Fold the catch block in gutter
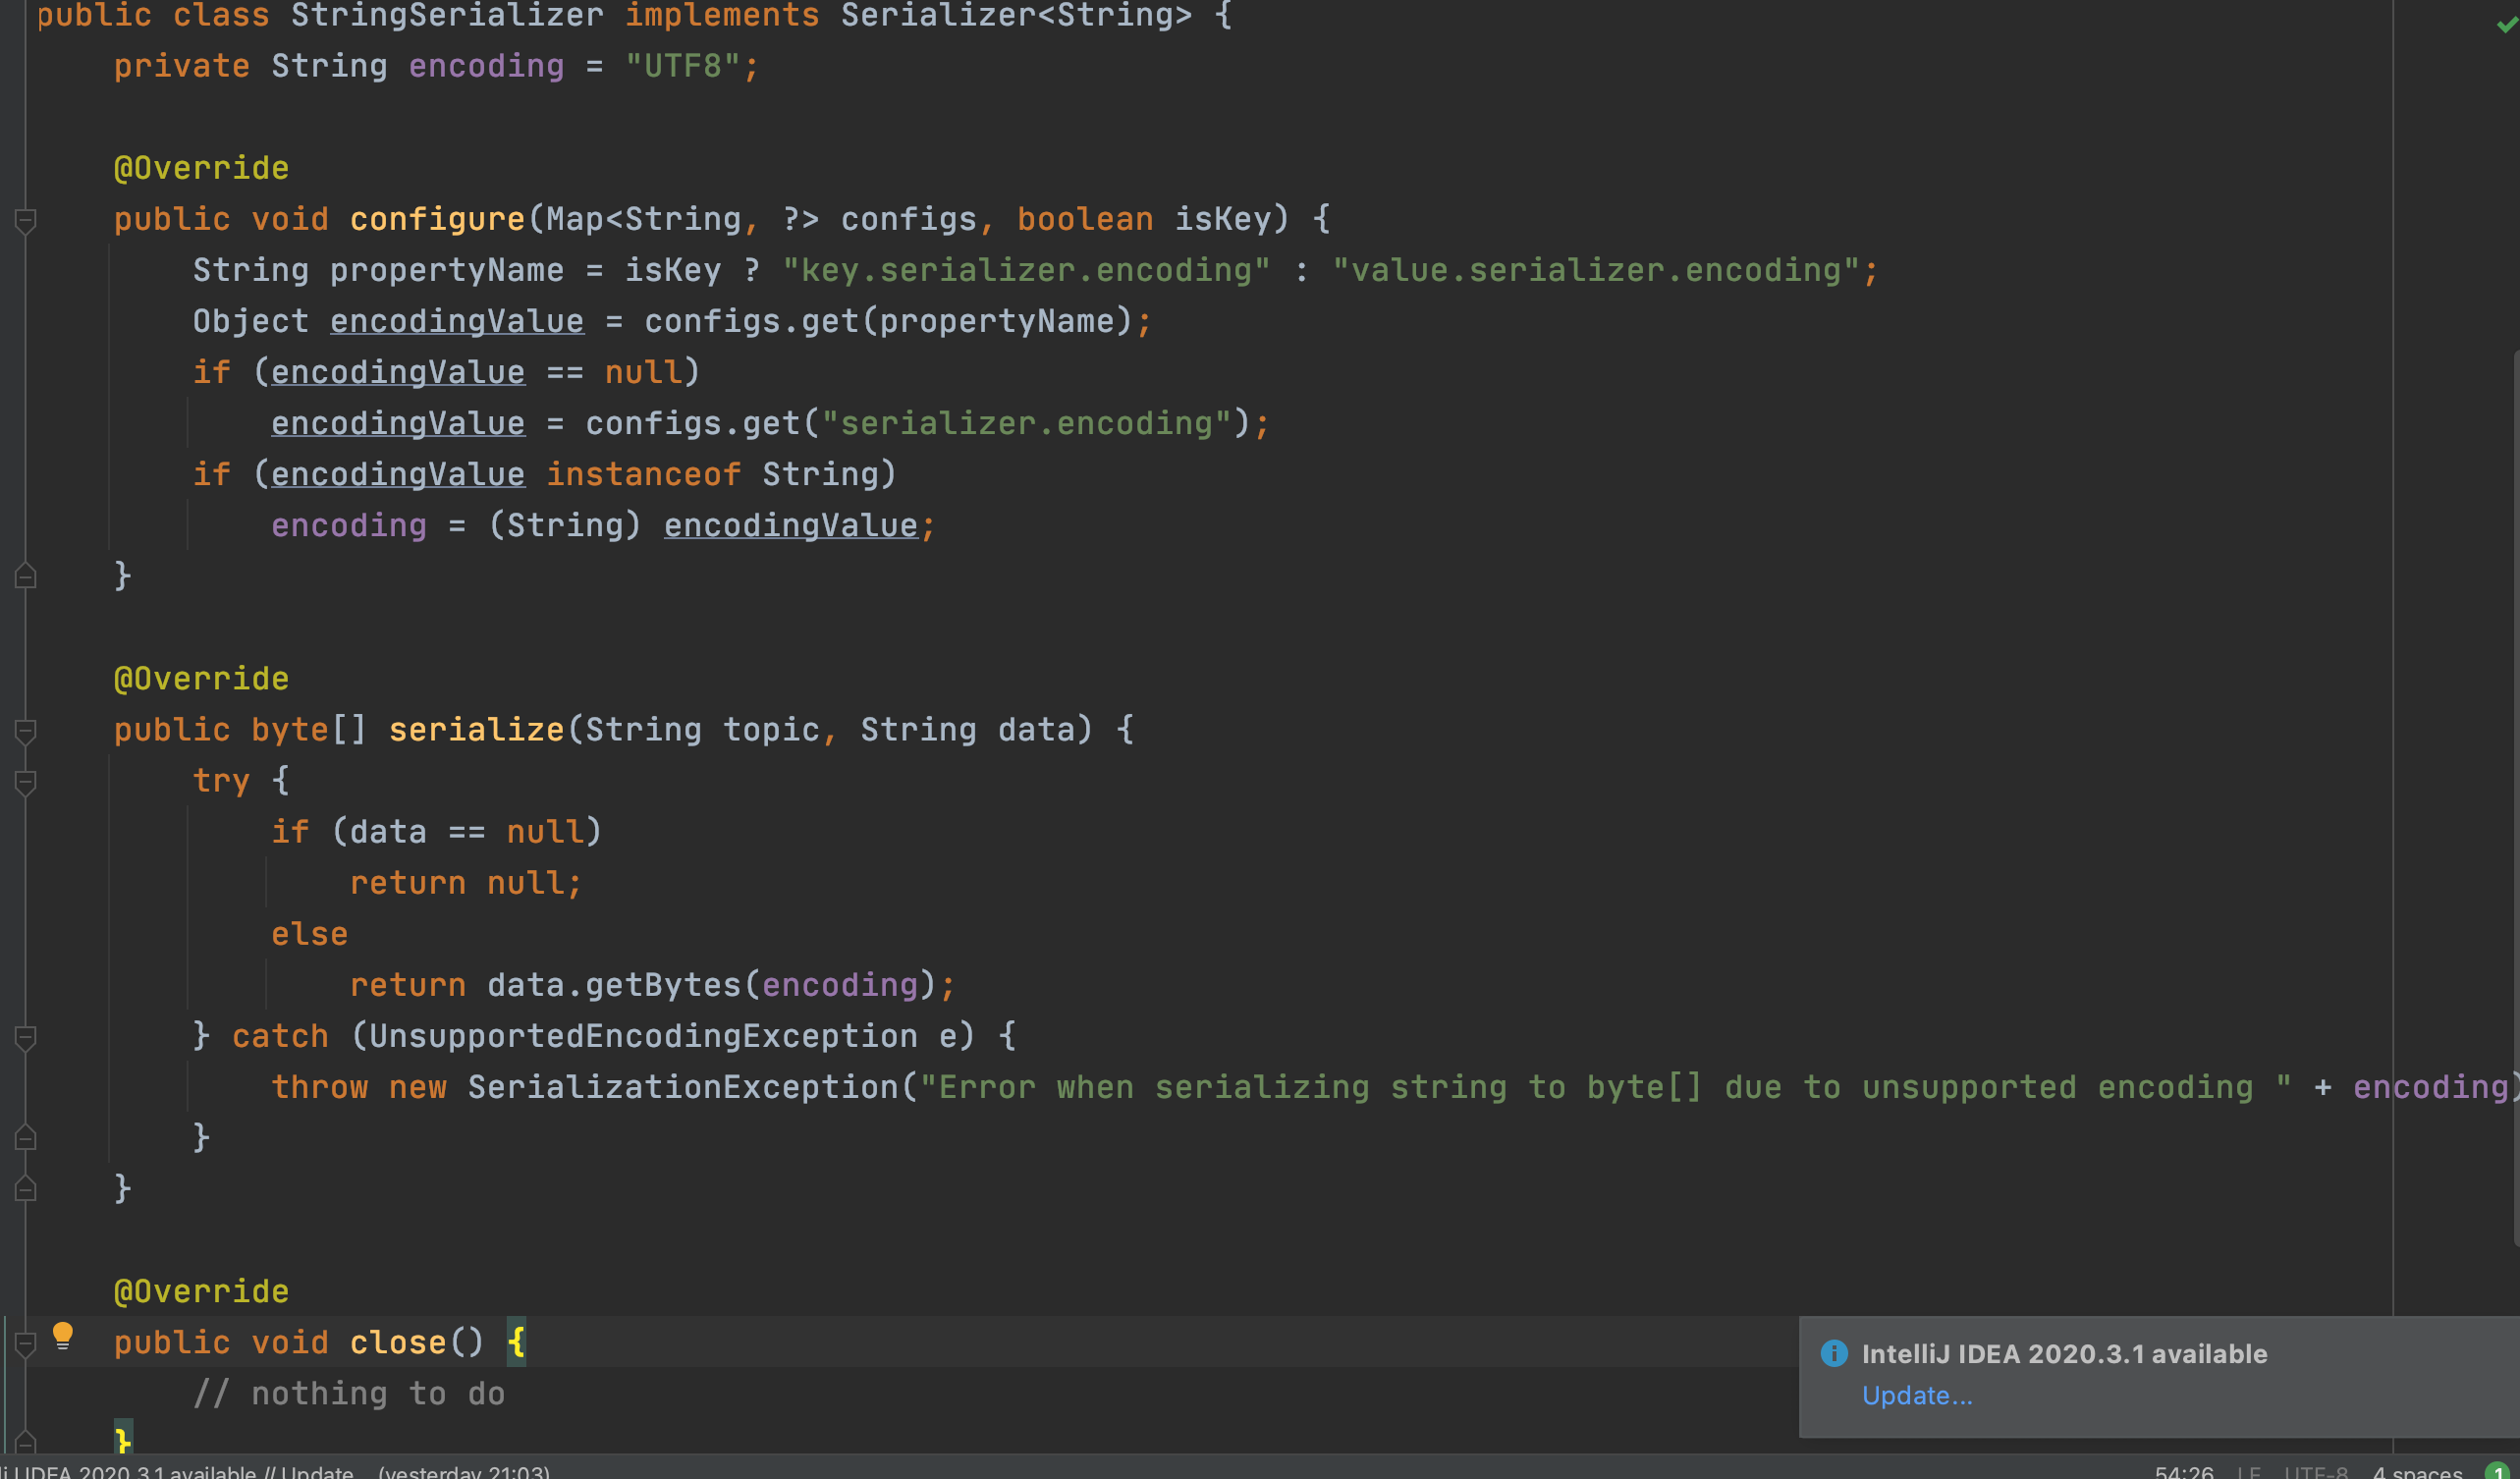 click(x=26, y=1037)
